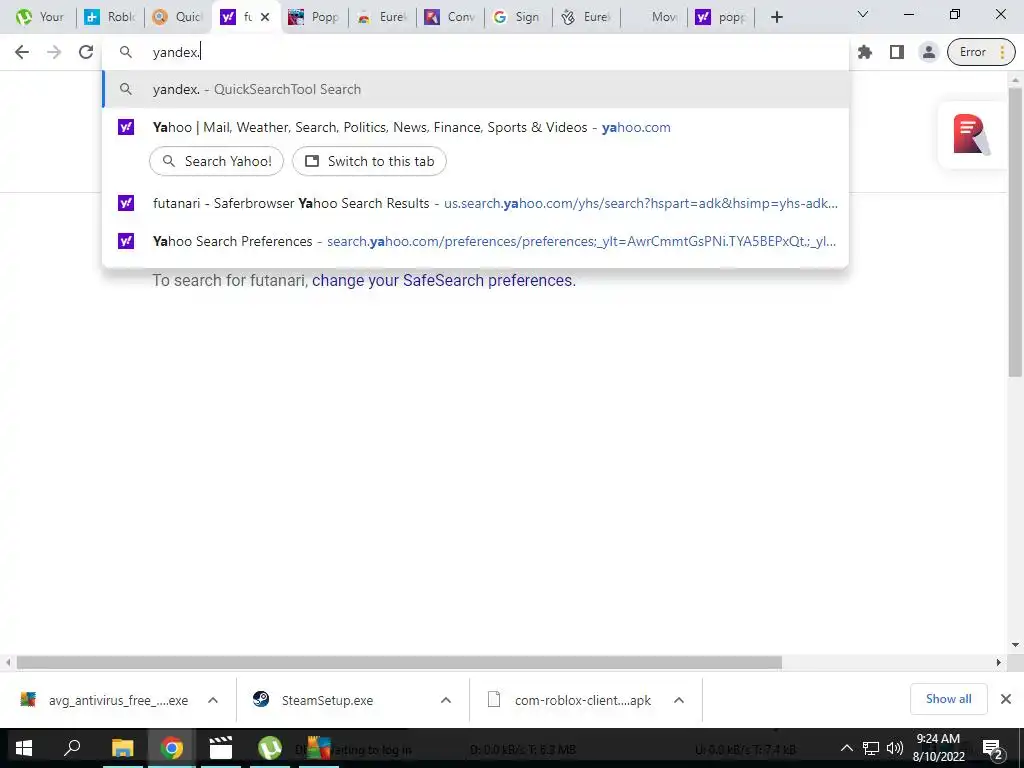The width and height of the screenshot is (1024, 768).
Task: Switch to the uTorrent 'Your' tab
Action: [x=42, y=17]
